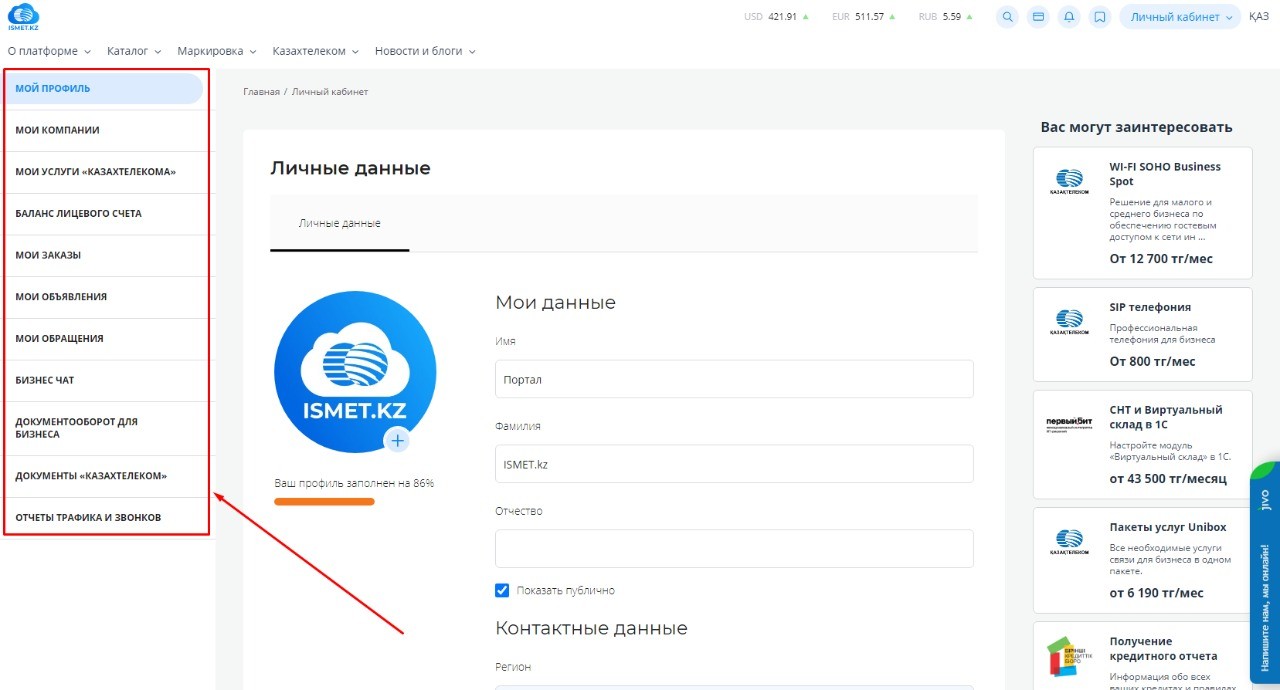The height and width of the screenshot is (690, 1280).
Task: Open the payment card icon
Action: tap(1038, 17)
